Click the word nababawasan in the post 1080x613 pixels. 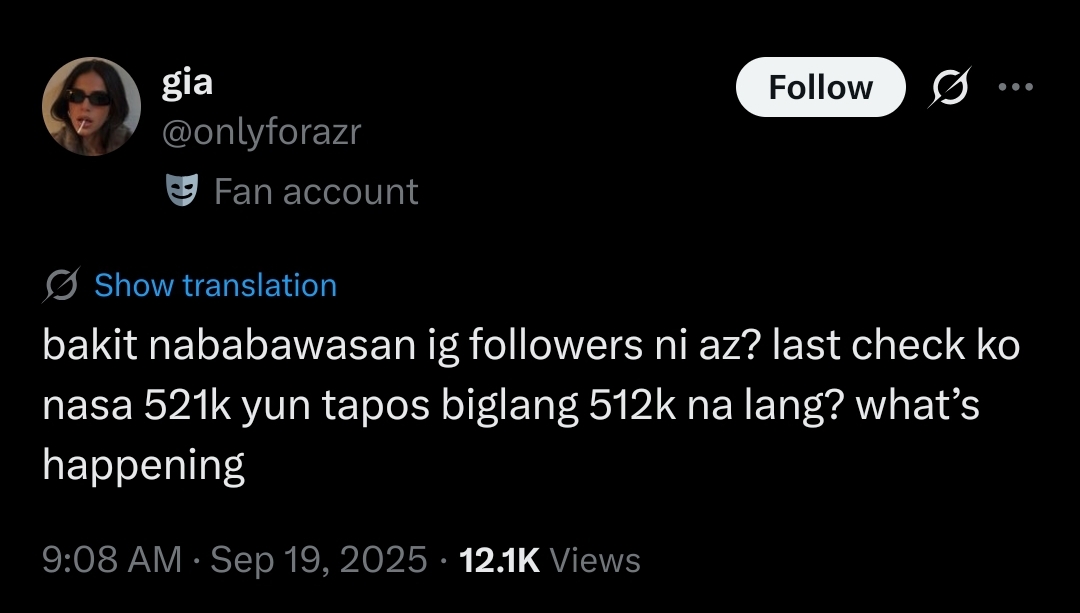pos(282,345)
